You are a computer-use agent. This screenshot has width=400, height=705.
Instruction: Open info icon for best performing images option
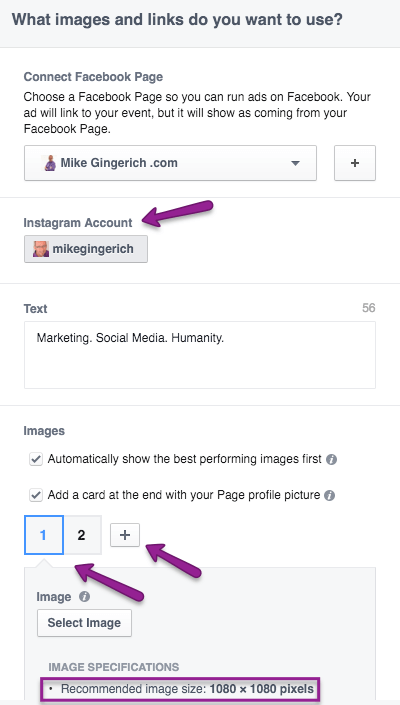click(331, 460)
